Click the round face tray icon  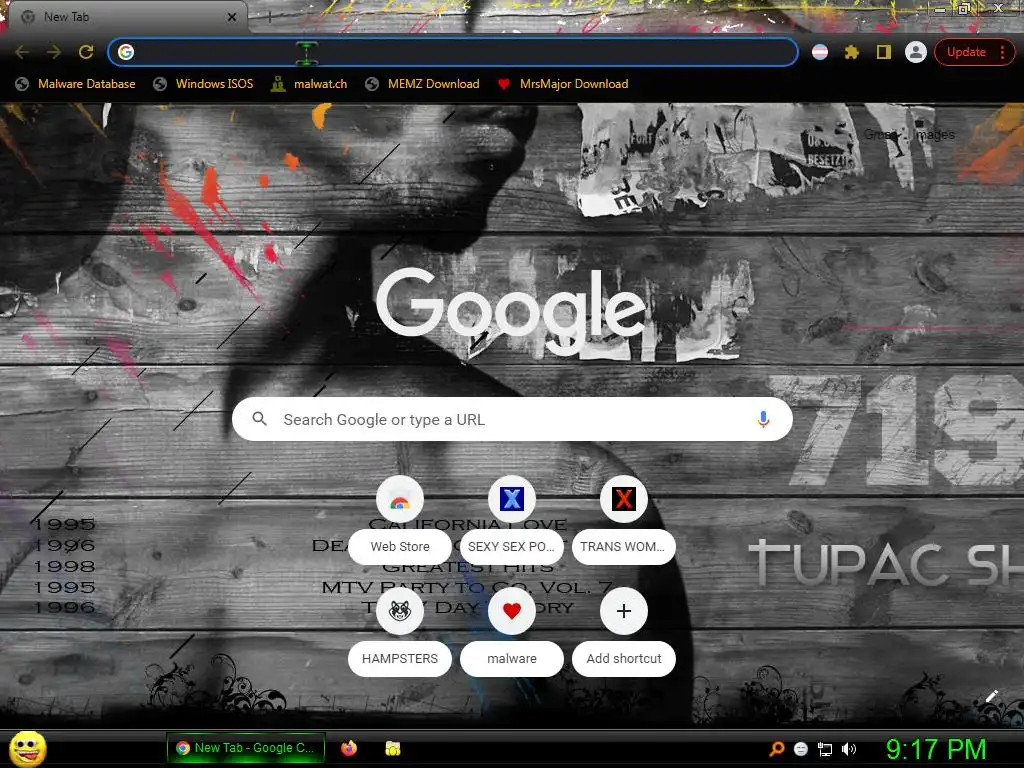[x=801, y=749]
